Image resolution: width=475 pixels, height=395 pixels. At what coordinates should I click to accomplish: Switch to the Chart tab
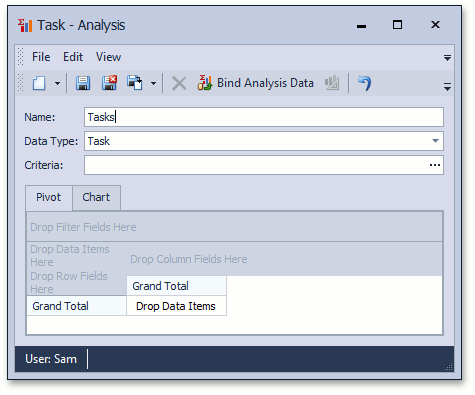coord(96,197)
